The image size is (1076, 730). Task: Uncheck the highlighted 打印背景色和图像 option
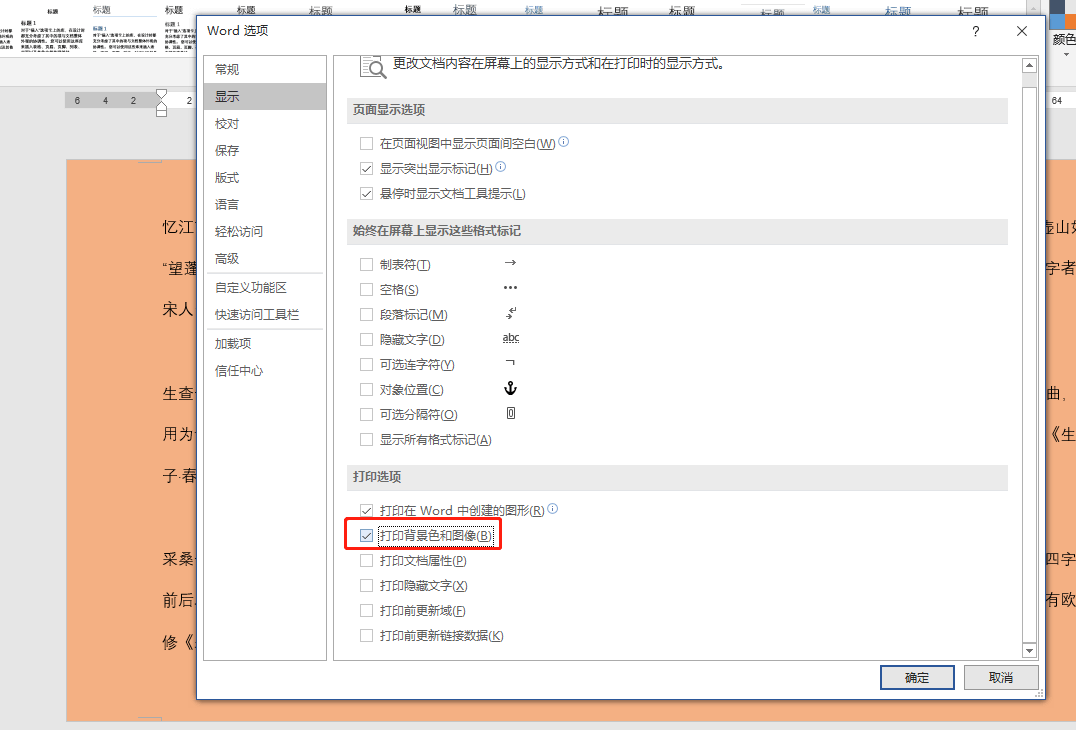[366, 535]
